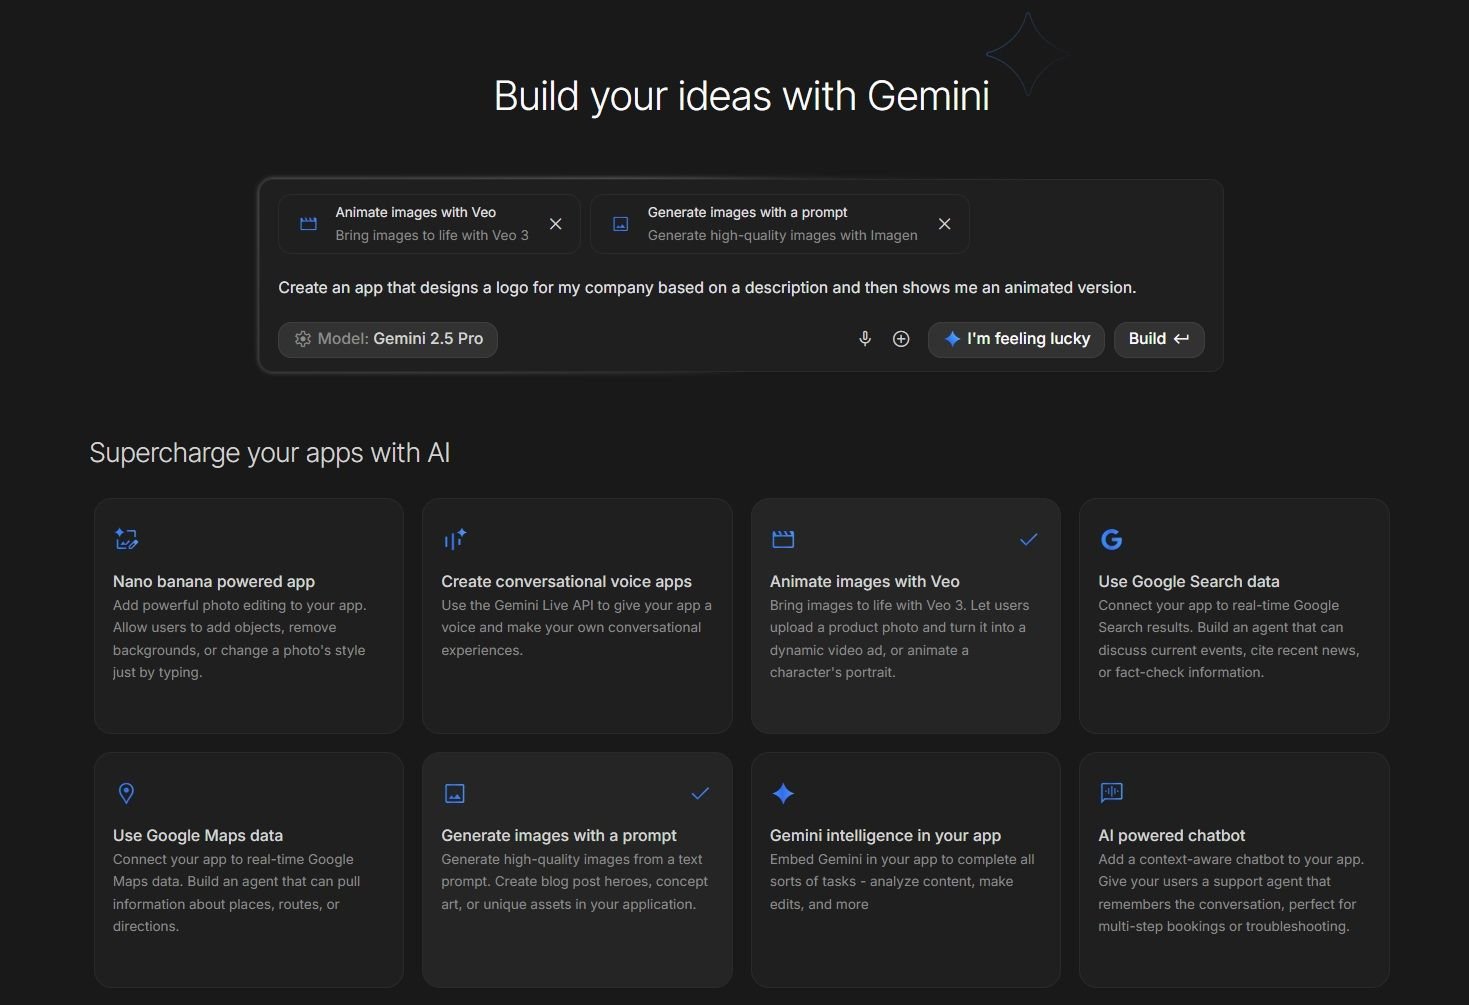The image size is (1469, 1005).
Task: Click the chatbot icon on AI powered chatbot card
Action: point(1112,792)
